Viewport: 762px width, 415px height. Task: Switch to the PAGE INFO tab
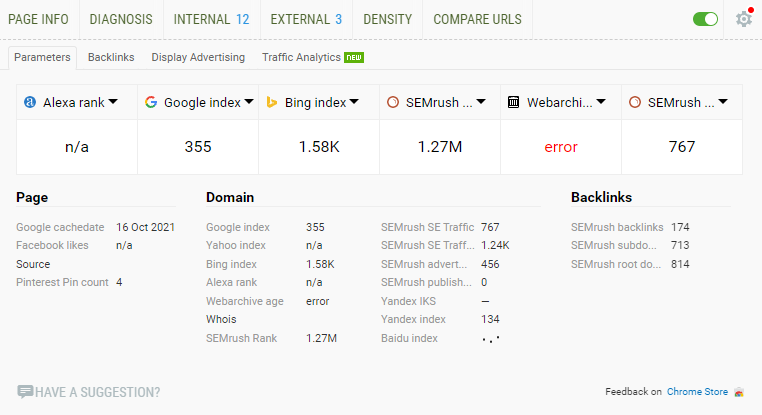(38, 19)
